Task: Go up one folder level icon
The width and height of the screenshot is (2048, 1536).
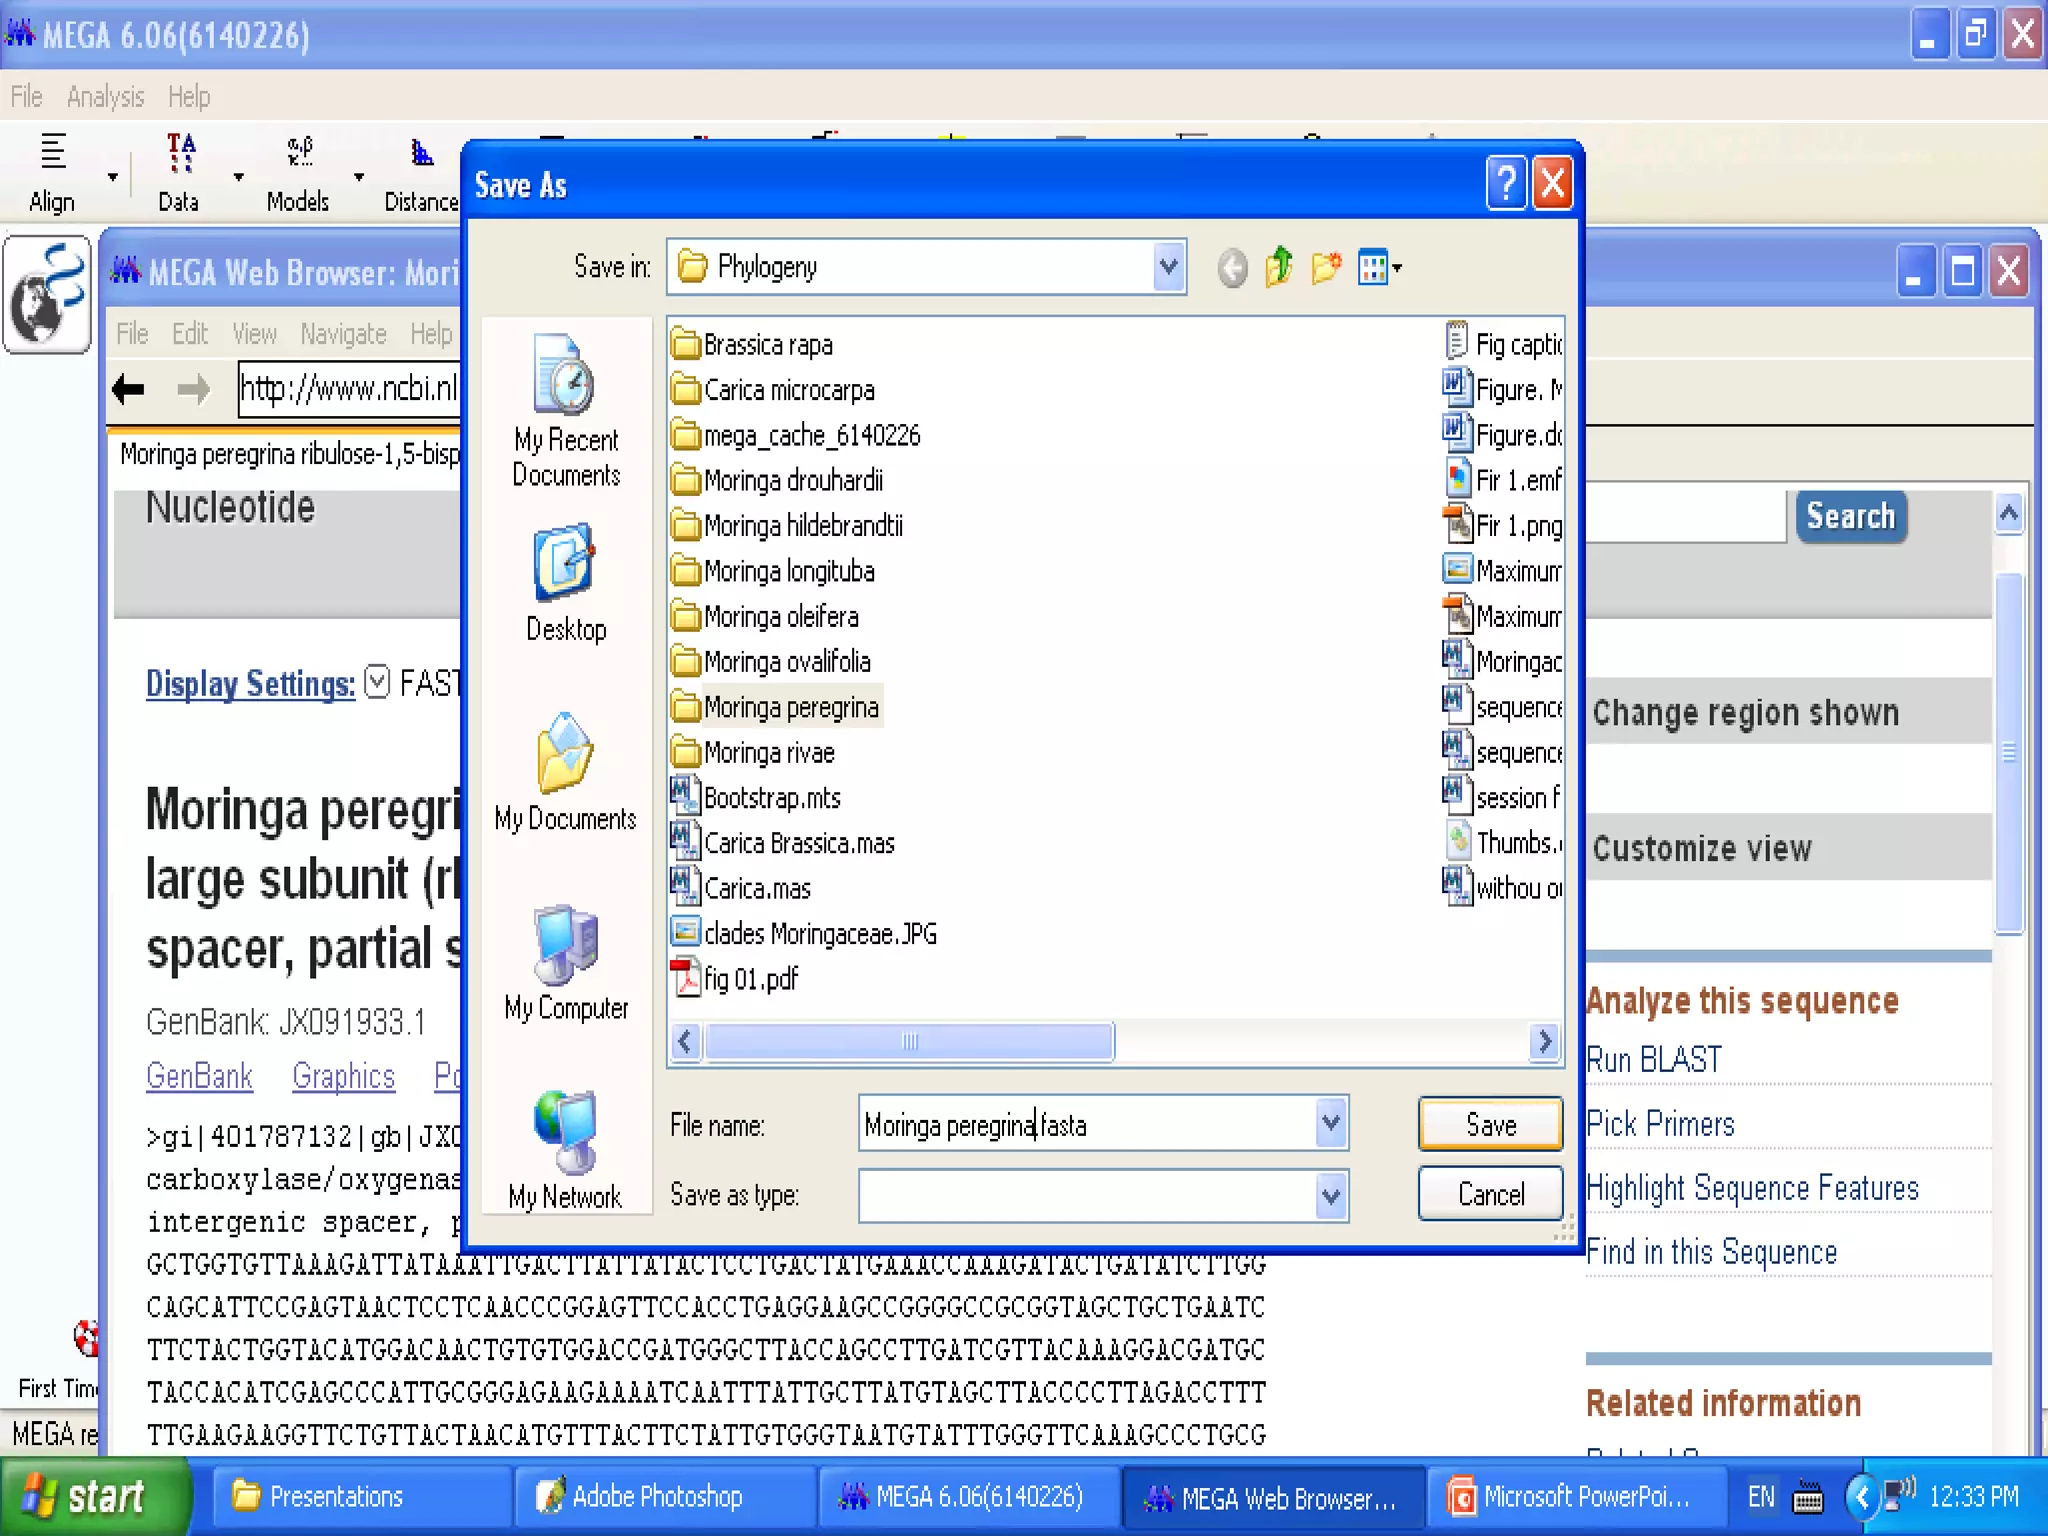Action: (x=1279, y=268)
